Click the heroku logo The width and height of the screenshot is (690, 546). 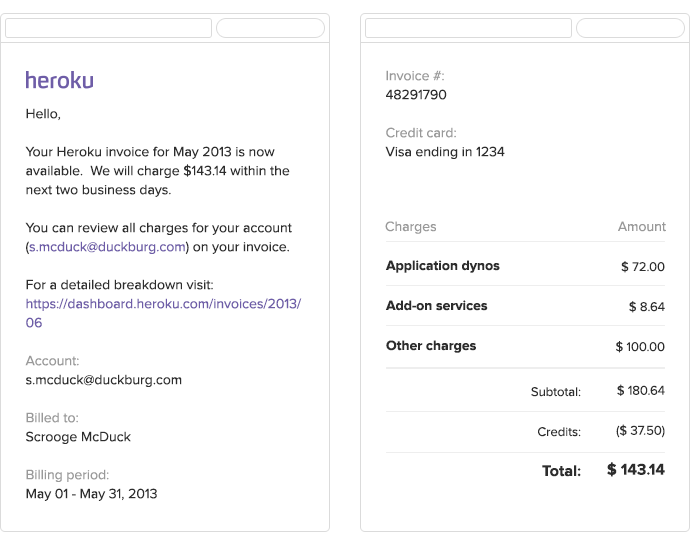pyautogui.click(x=59, y=80)
